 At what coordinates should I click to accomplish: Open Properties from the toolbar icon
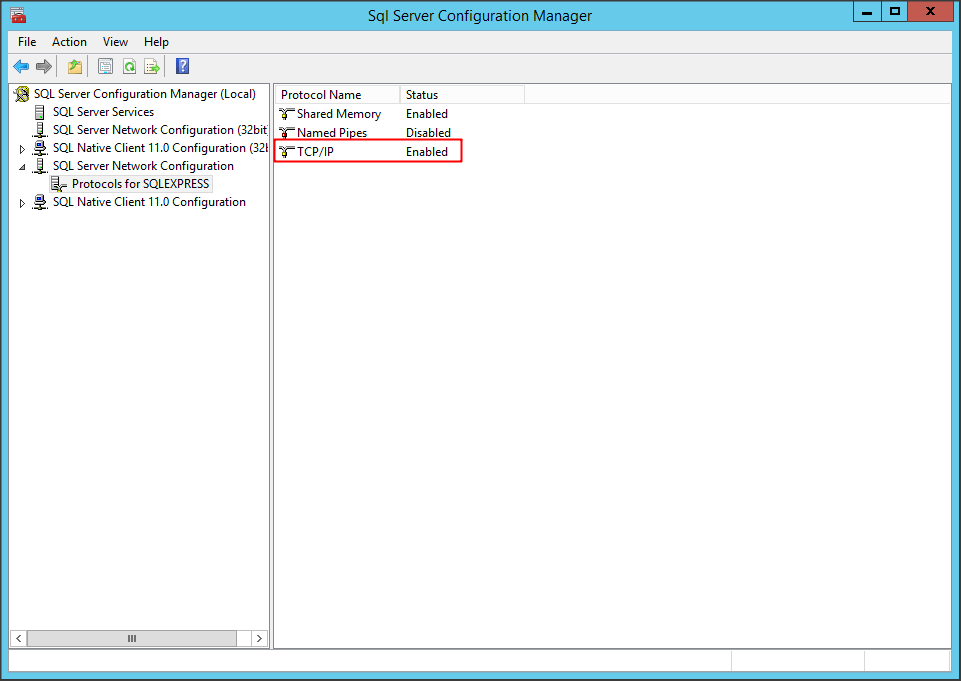point(105,67)
